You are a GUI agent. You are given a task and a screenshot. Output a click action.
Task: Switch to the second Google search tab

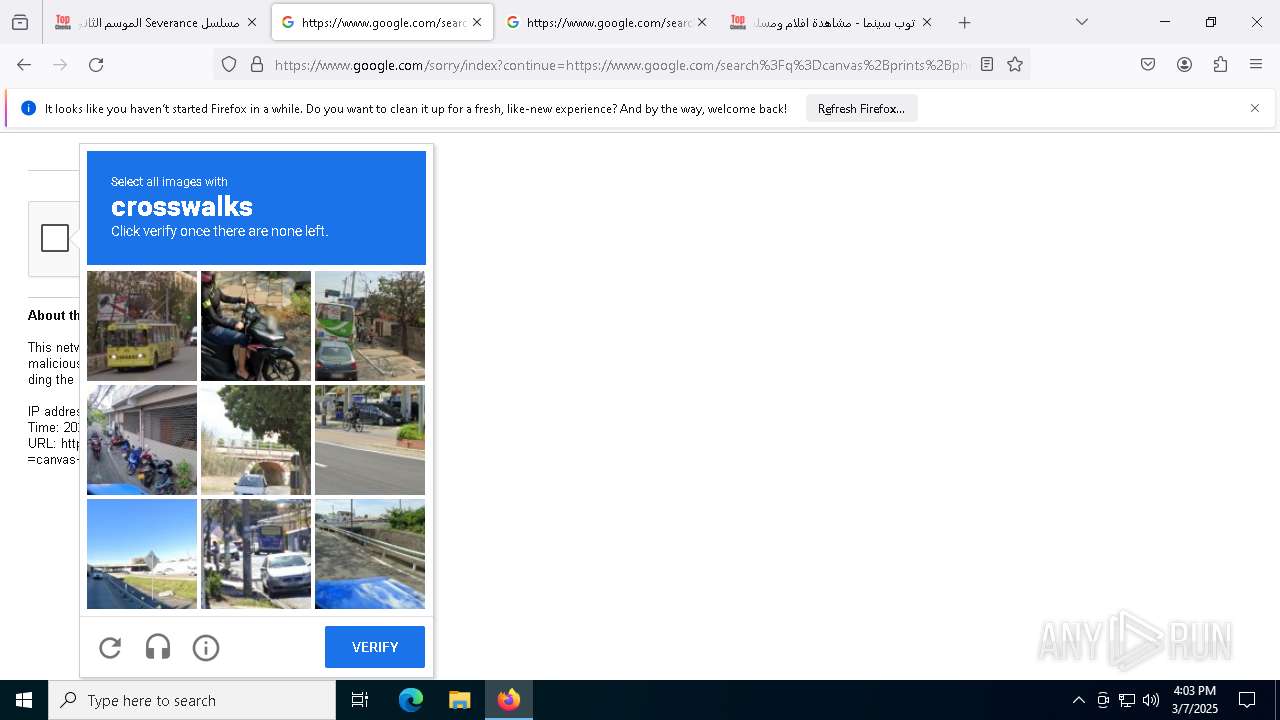(607, 22)
